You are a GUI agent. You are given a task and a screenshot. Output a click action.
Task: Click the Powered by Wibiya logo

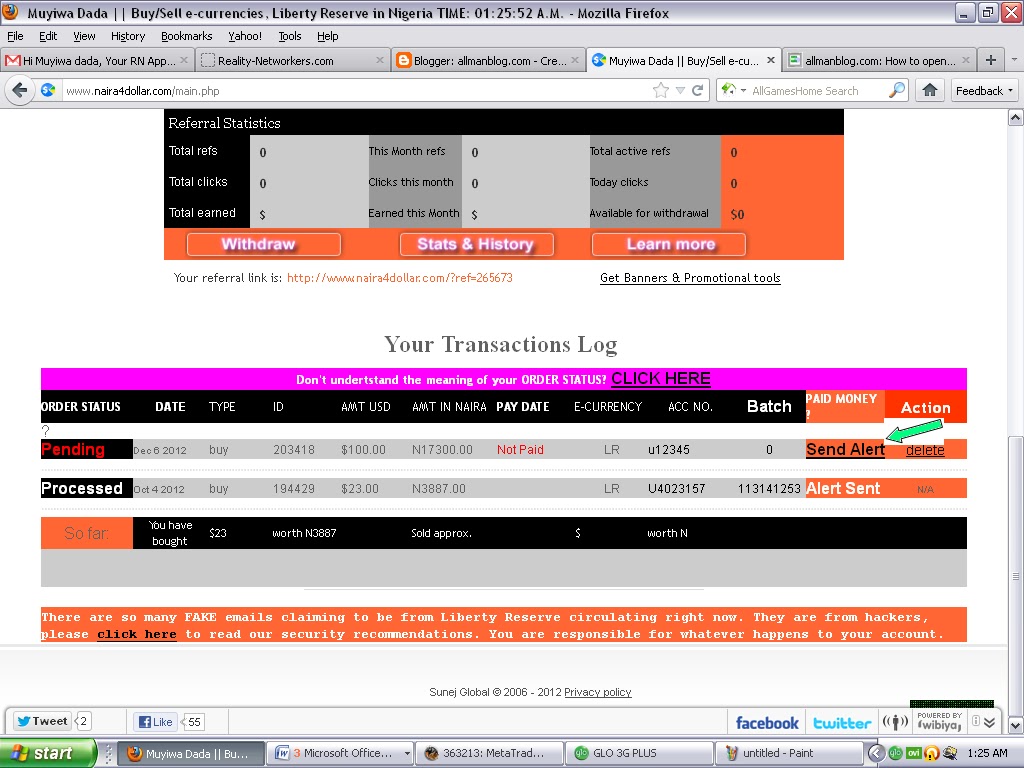939,720
